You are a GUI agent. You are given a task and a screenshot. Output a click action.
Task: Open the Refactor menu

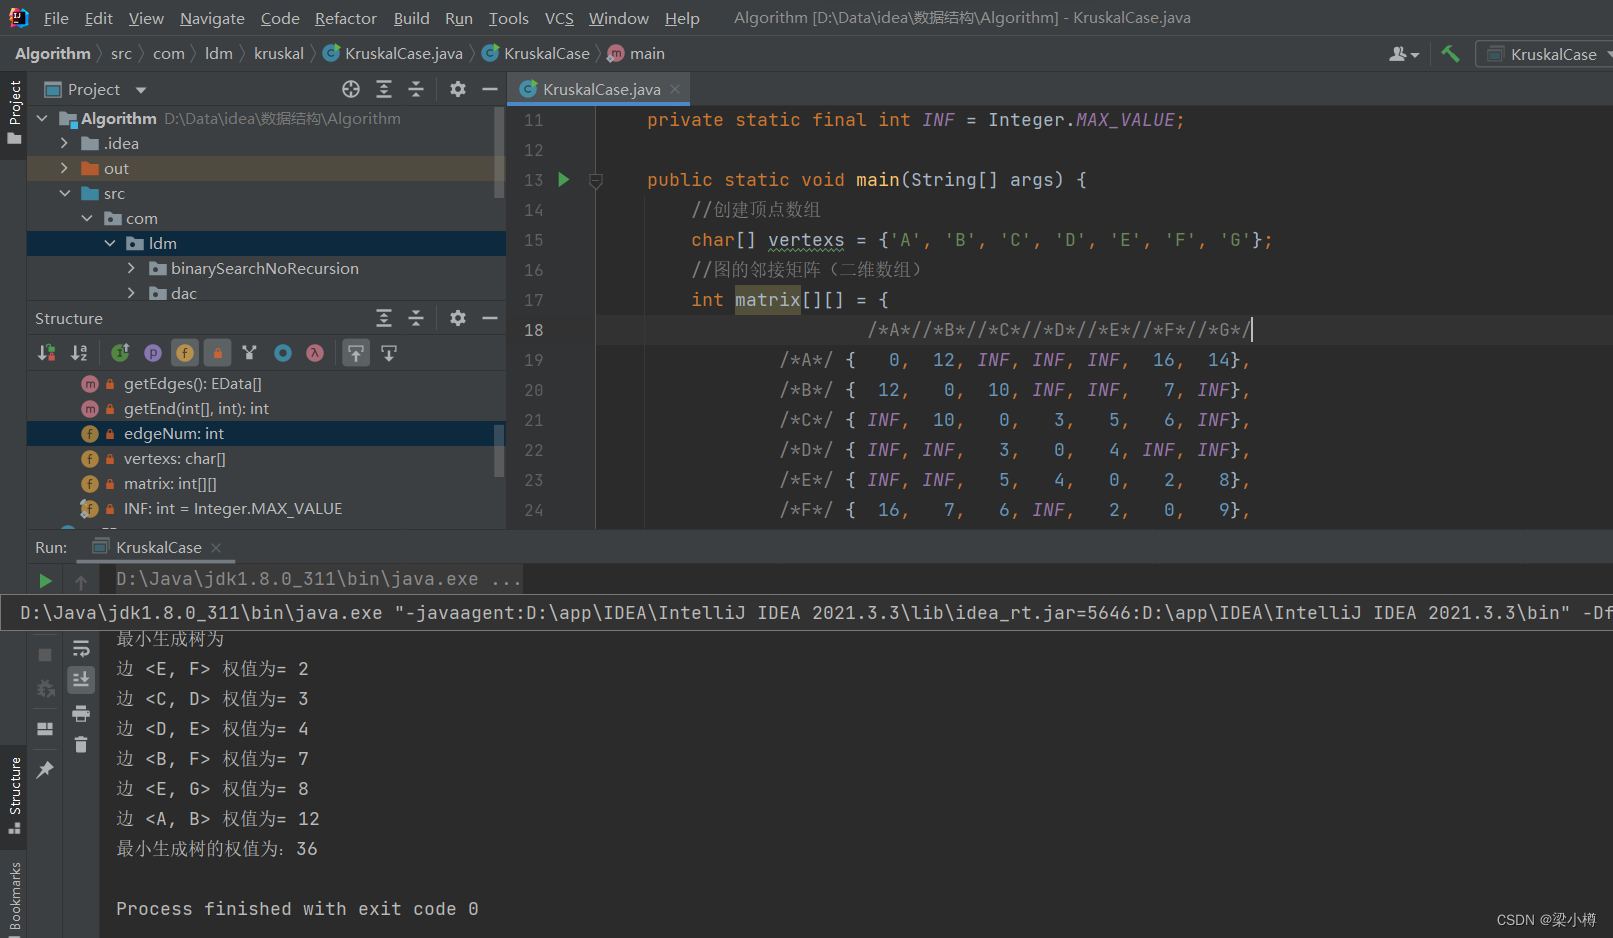(x=346, y=18)
